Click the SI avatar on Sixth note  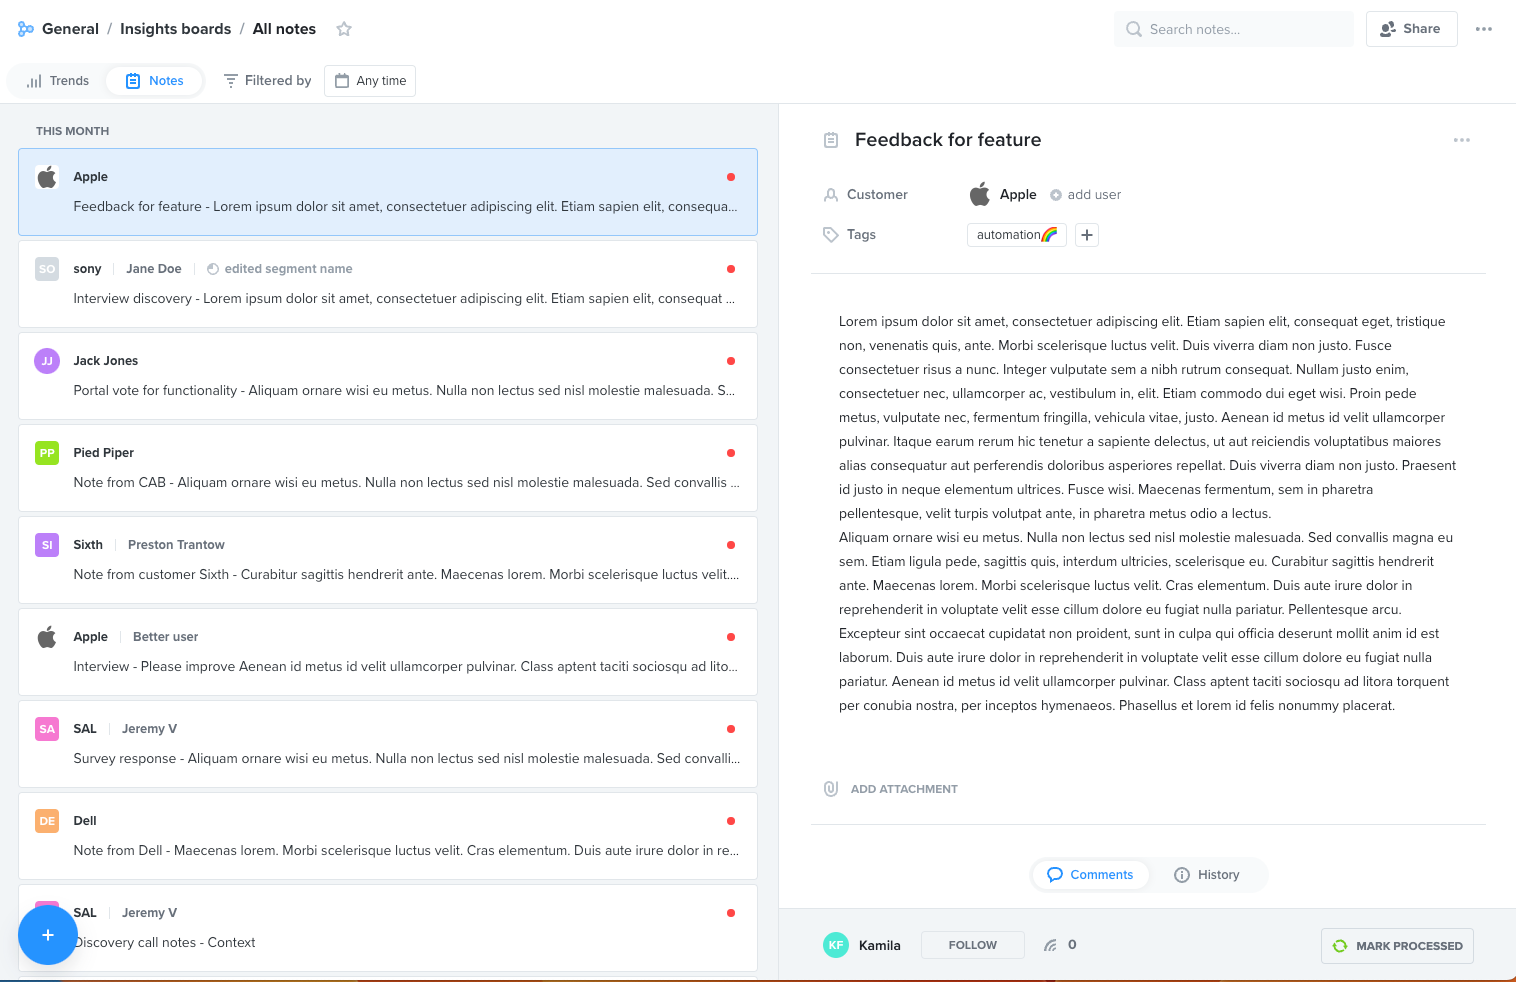point(47,545)
